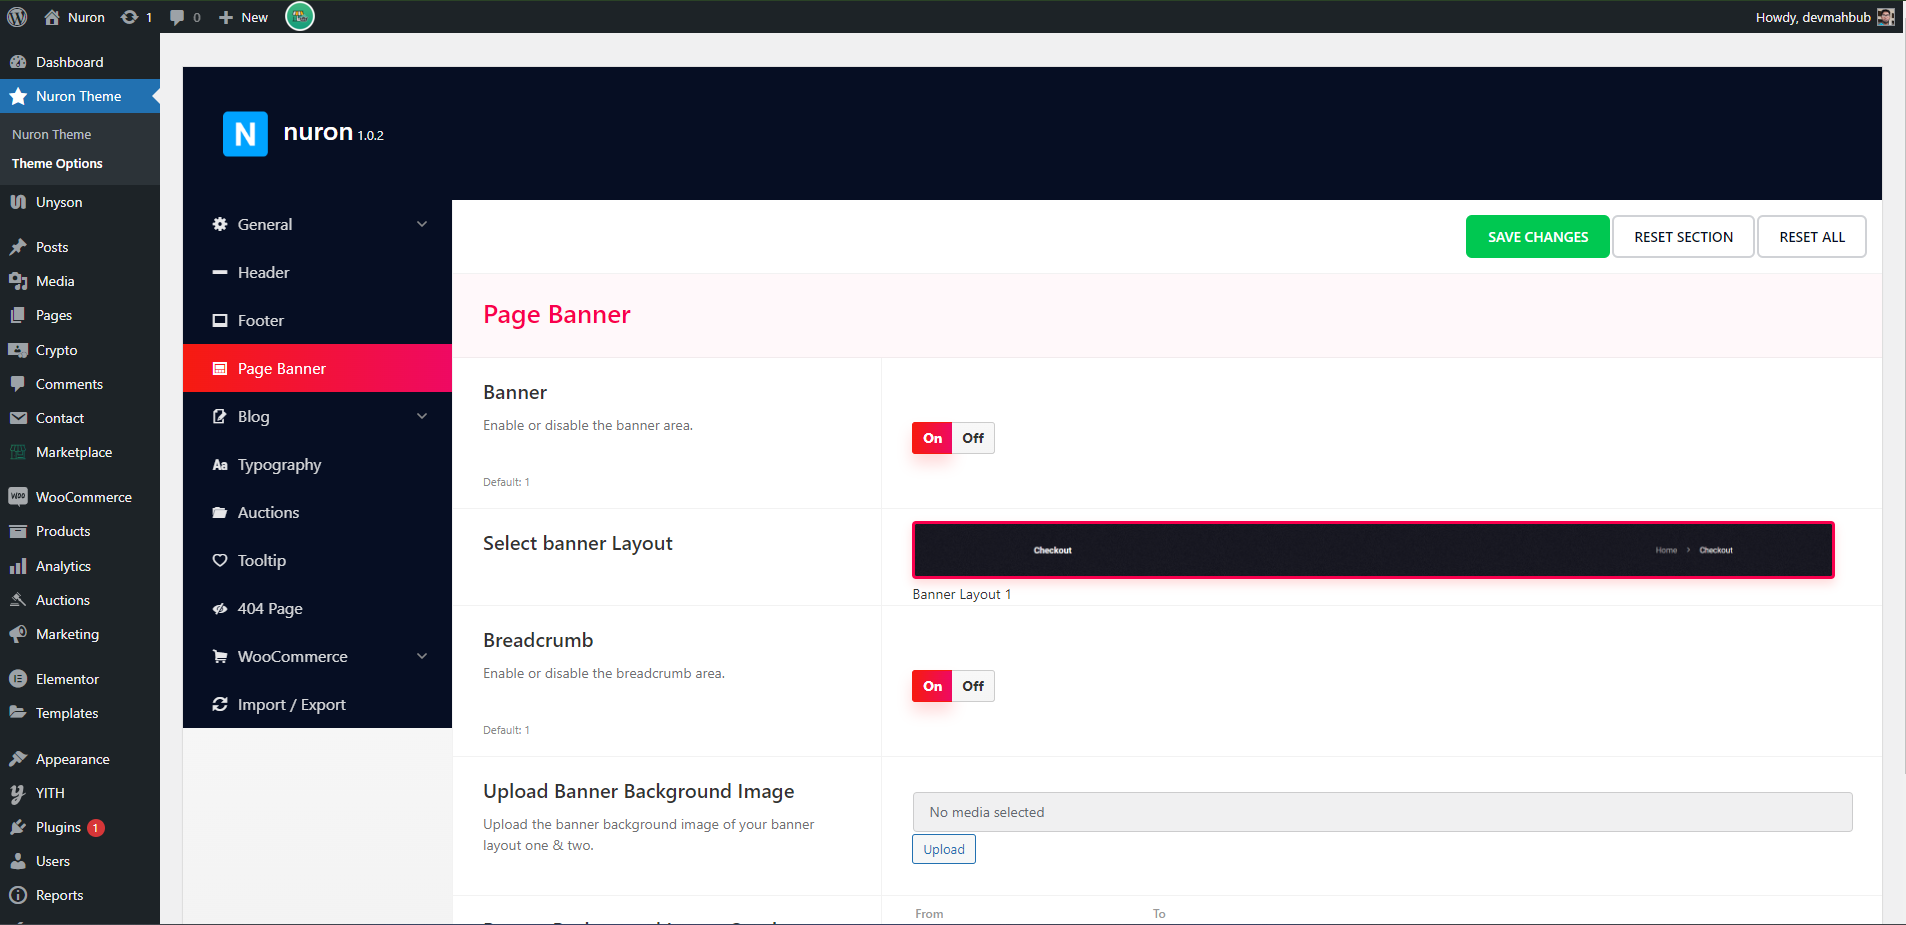Screen dimensions: 1906x925
Task: Click the Posts pin icon
Action: [x=18, y=247]
